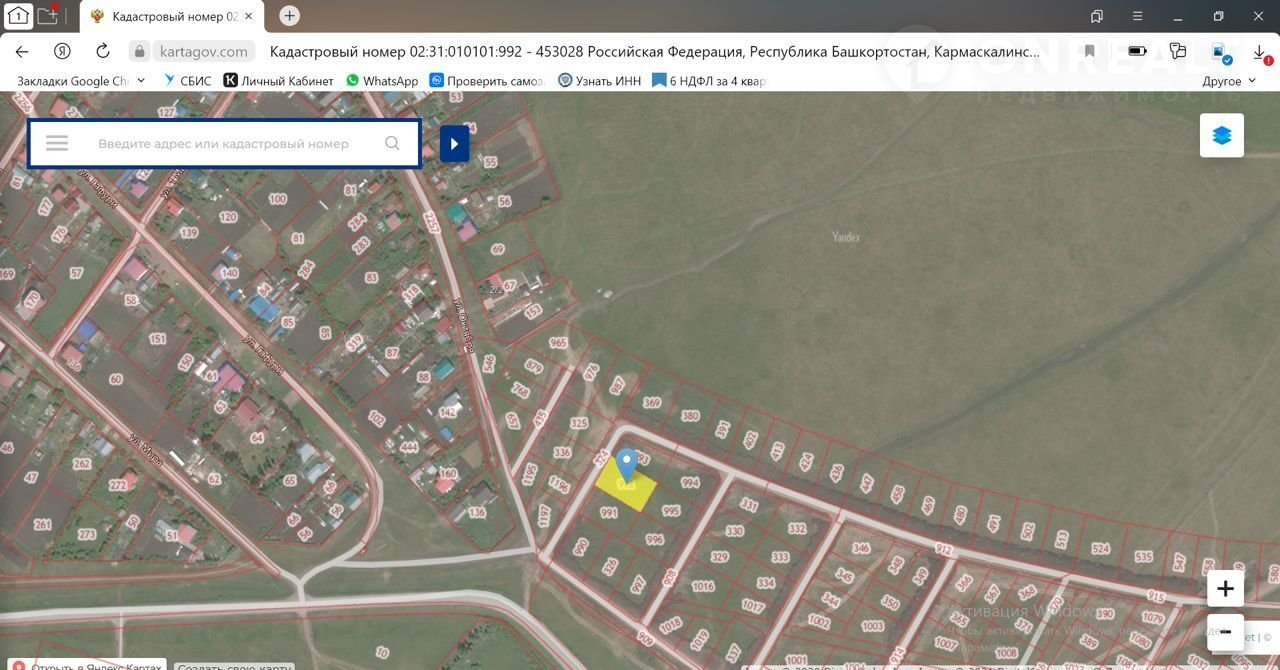Viewport: 1280px width, 670px height.
Task: Open the Узнать ИНН bookmark
Action: [x=600, y=81]
